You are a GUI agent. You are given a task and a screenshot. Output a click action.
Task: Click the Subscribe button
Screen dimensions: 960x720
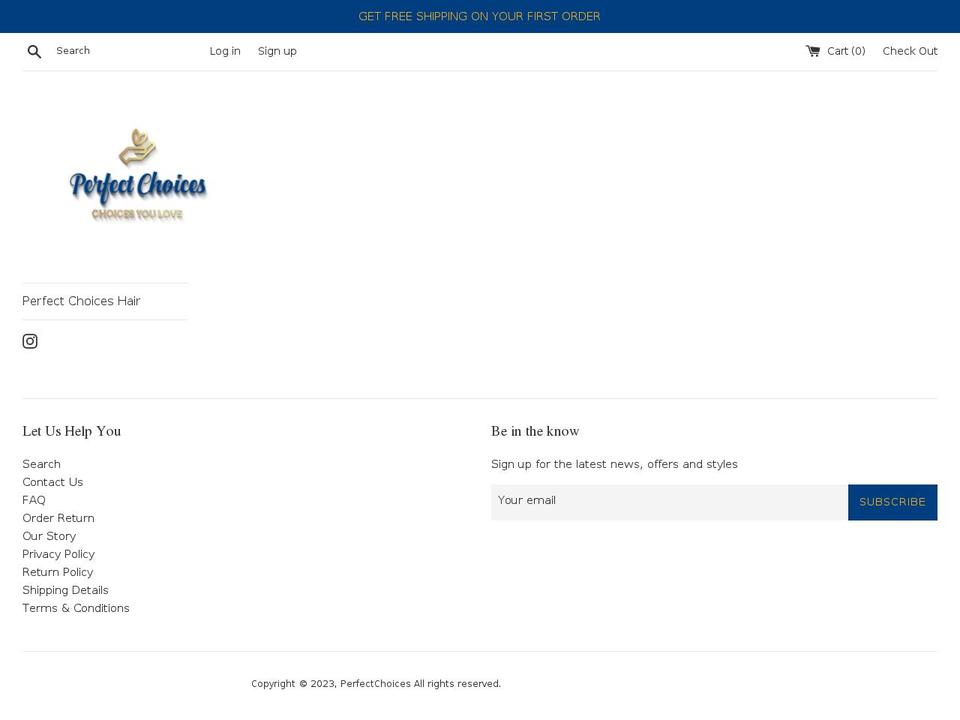[892, 502]
